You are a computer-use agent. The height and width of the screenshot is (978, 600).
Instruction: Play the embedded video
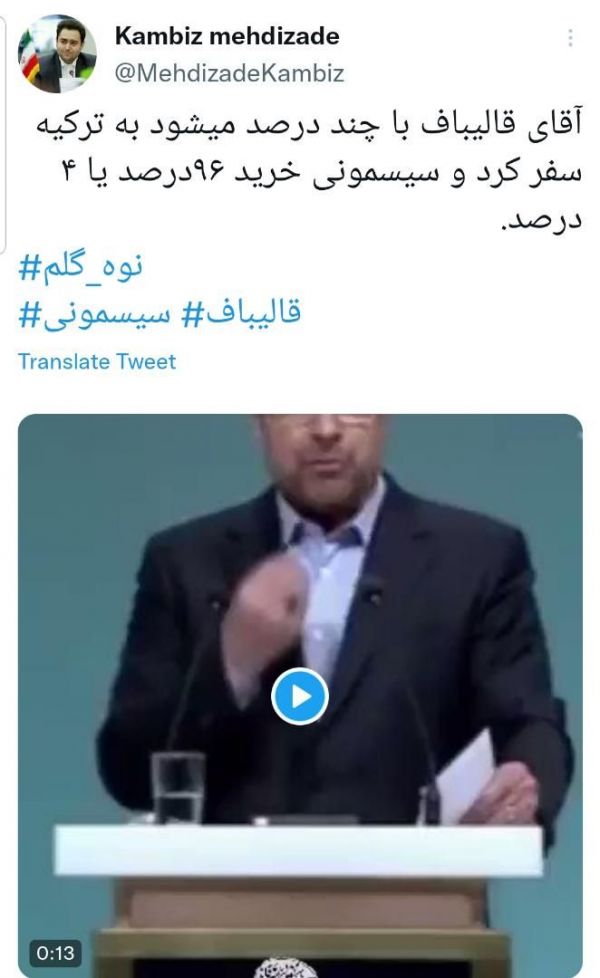click(x=300, y=696)
